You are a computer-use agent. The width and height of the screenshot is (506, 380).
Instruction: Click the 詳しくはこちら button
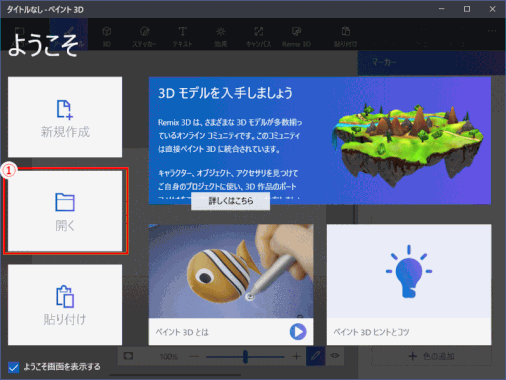point(230,201)
